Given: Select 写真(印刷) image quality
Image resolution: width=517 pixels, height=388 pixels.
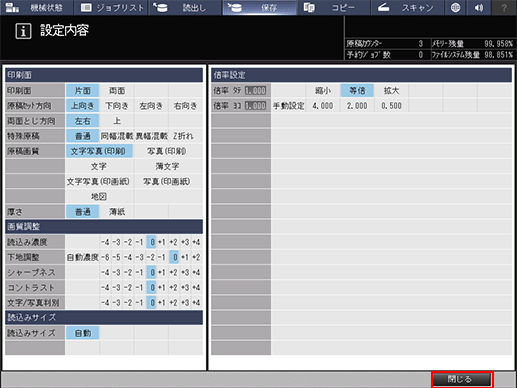Looking at the screenshot, I should click(x=168, y=151).
